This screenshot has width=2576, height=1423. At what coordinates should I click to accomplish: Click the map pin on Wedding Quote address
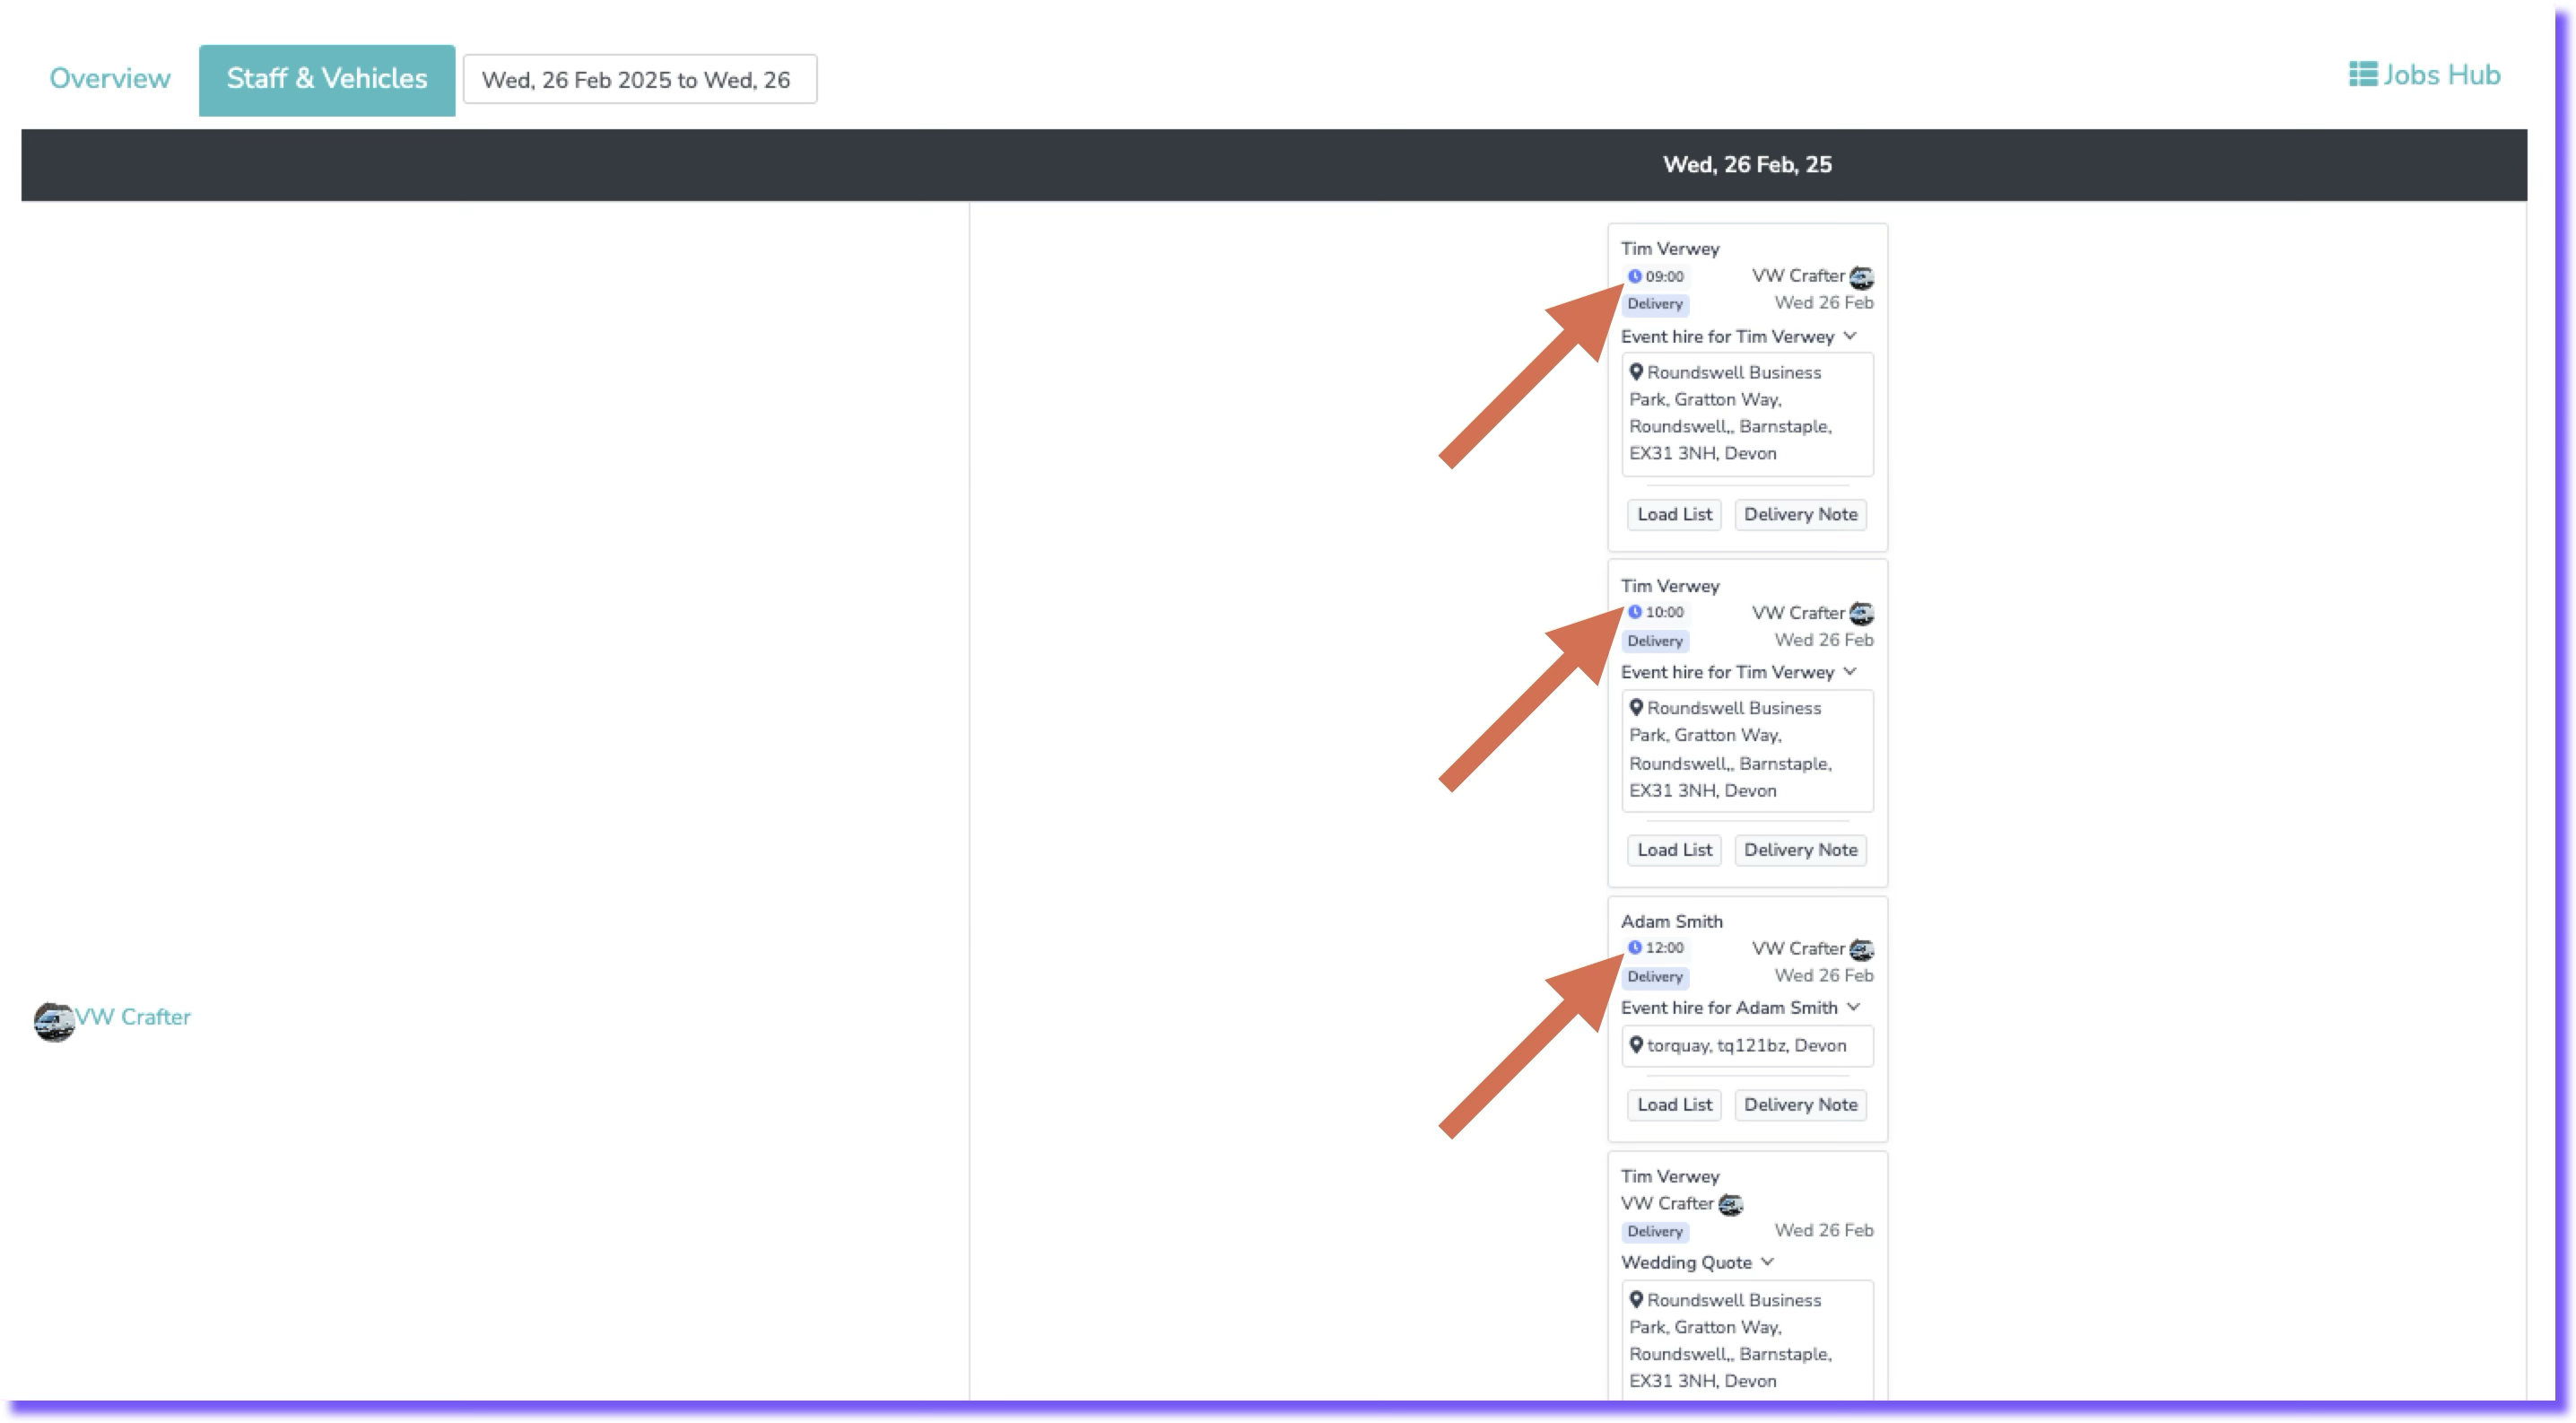click(1636, 1300)
